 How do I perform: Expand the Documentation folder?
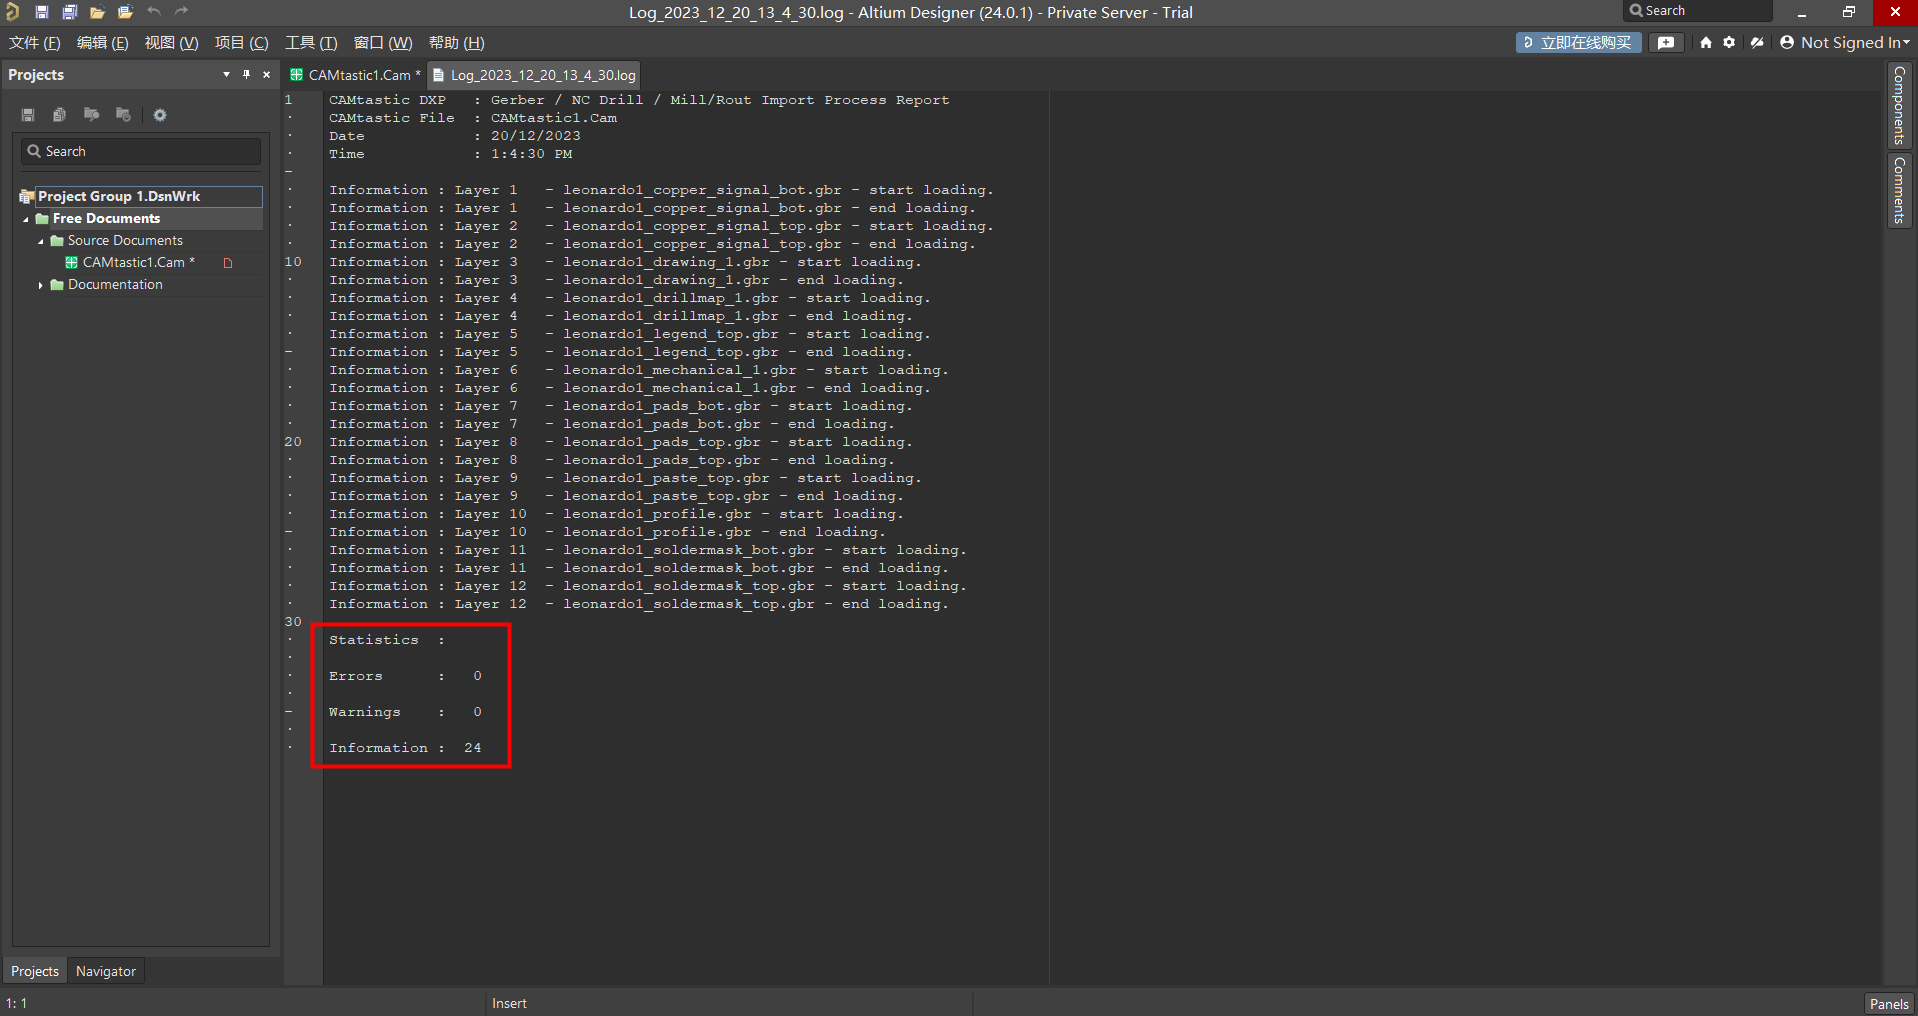tap(41, 285)
